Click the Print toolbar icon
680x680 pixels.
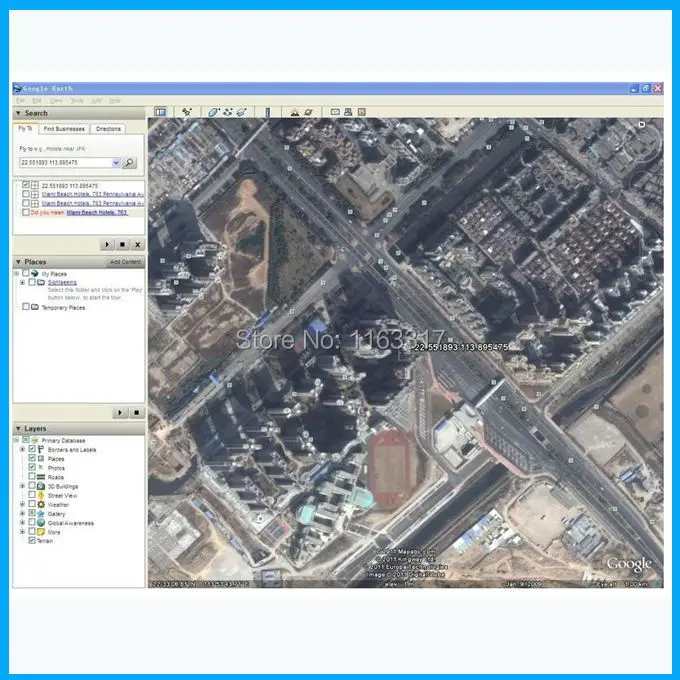[348, 112]
